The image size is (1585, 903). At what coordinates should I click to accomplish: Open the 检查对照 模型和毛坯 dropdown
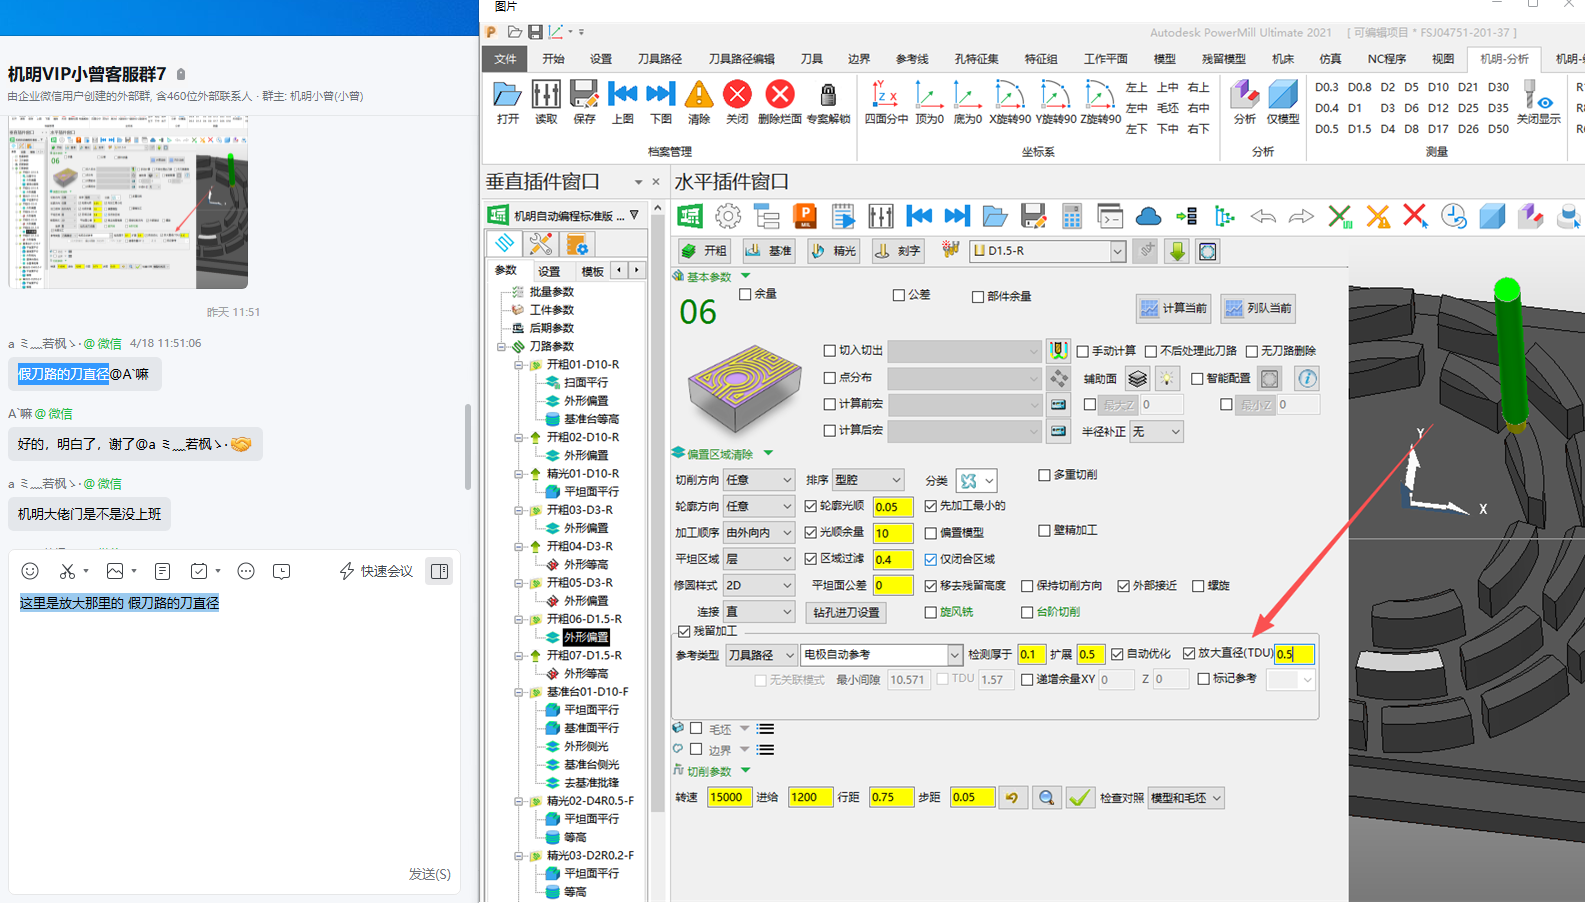tap(1186, 798)
